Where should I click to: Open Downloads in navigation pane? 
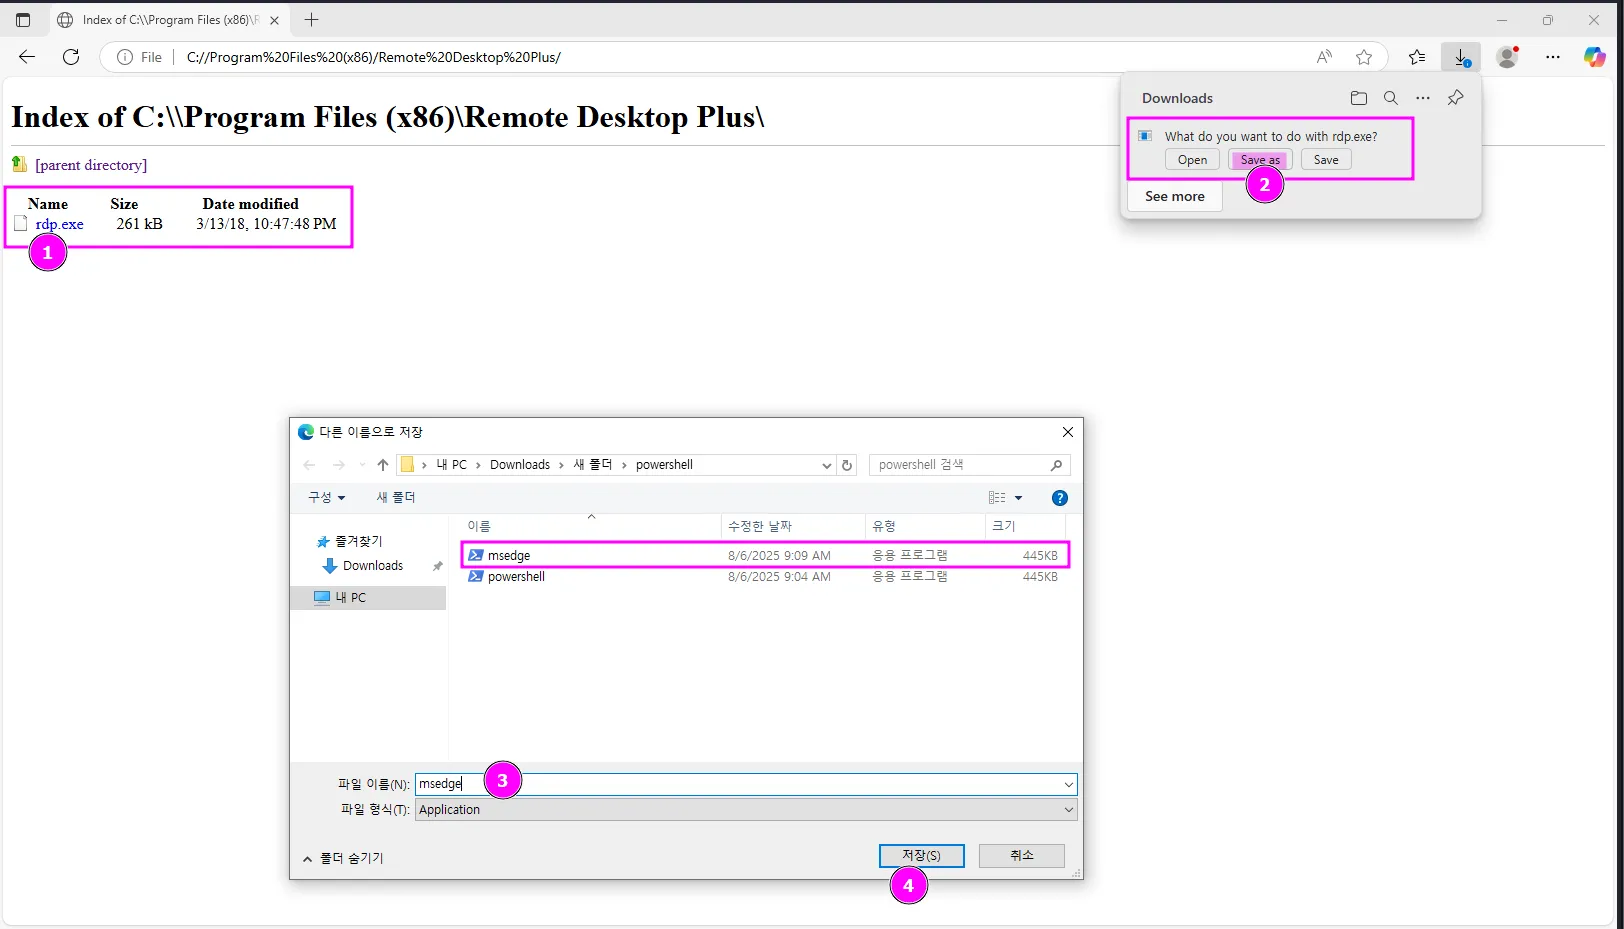pos(372,566)
